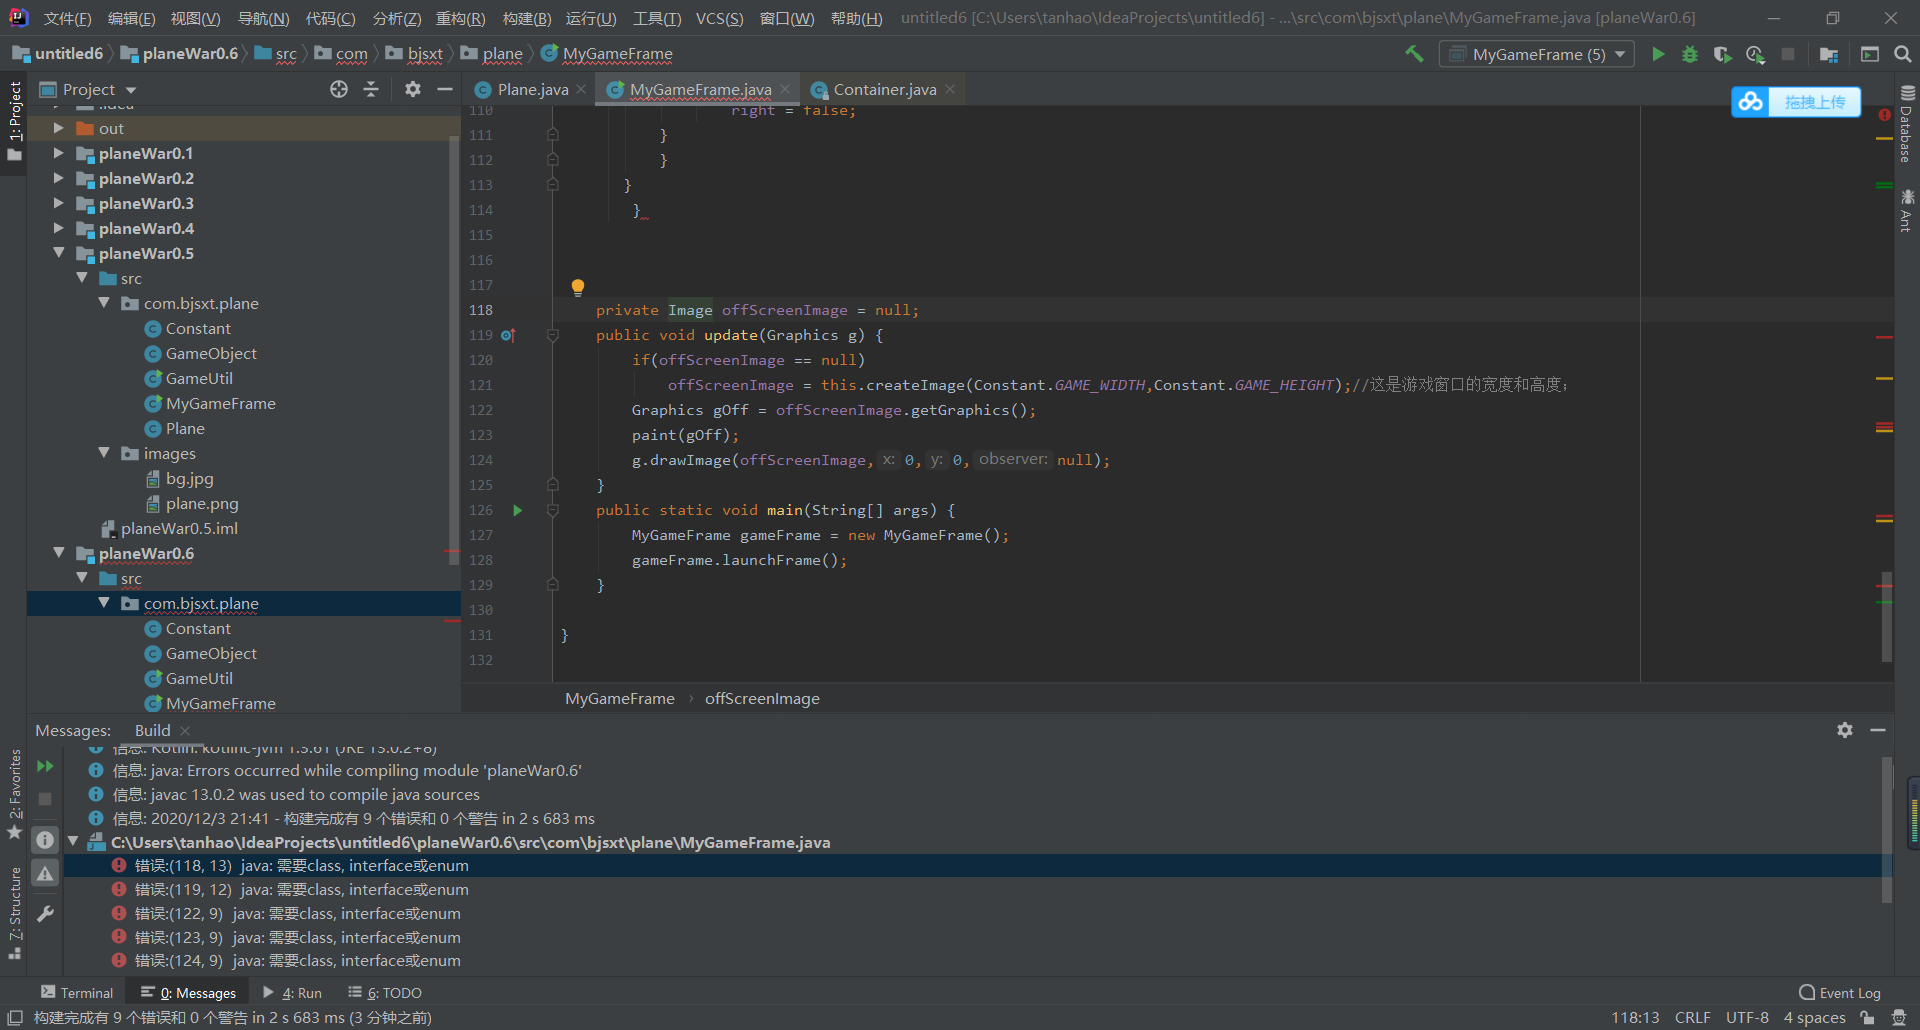Open 4: Run tool window
Image resolution: width=1920 pixels, height=1030 pixels.
tap(292, 993)
